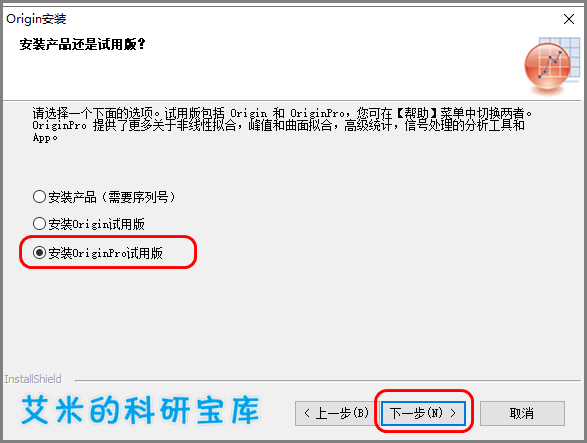Click the left chevron on 上一步 button
This screenshot has width=587, height=443.
307,413
